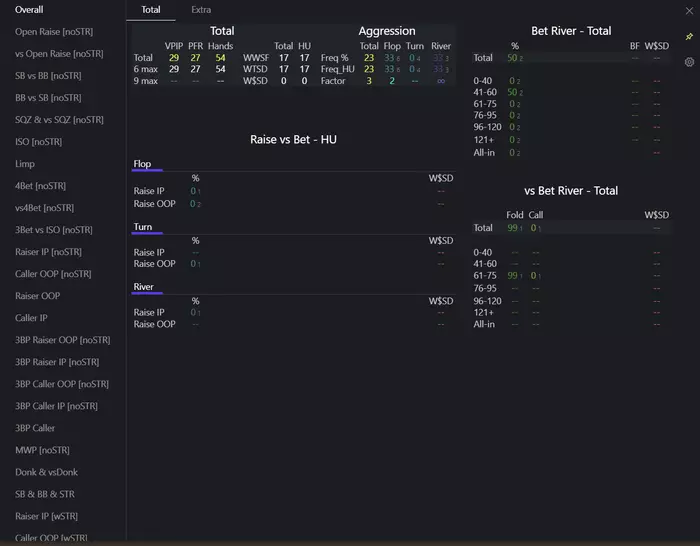This screenshot has height=546, width=700.
Task: Select 3BP Caller IP [noSTR]
Action: pyautogui.click(x=56, y=406)
